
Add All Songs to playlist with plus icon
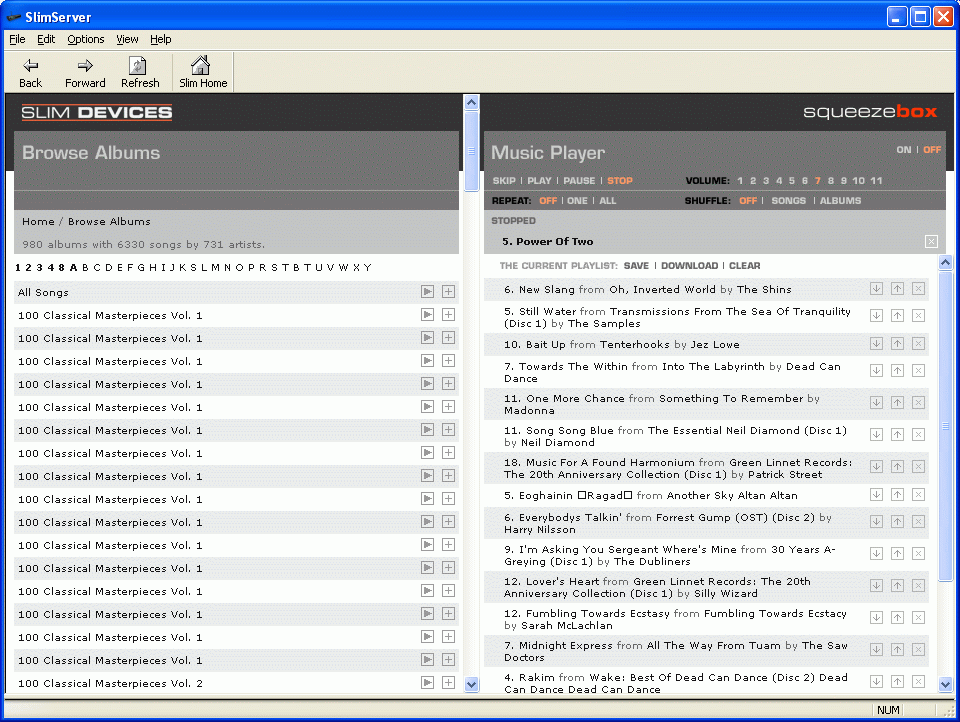pos(448,292)
